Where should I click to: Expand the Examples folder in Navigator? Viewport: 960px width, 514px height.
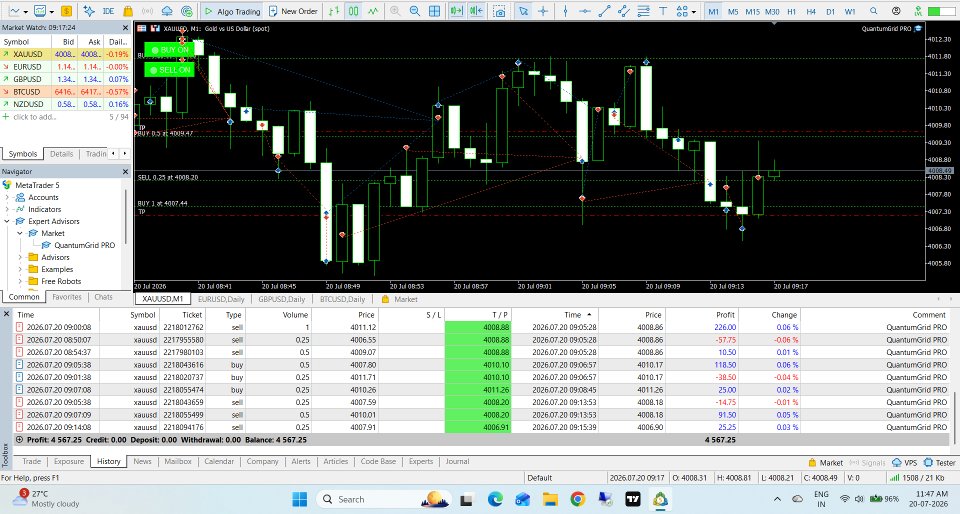click(20, 269)
